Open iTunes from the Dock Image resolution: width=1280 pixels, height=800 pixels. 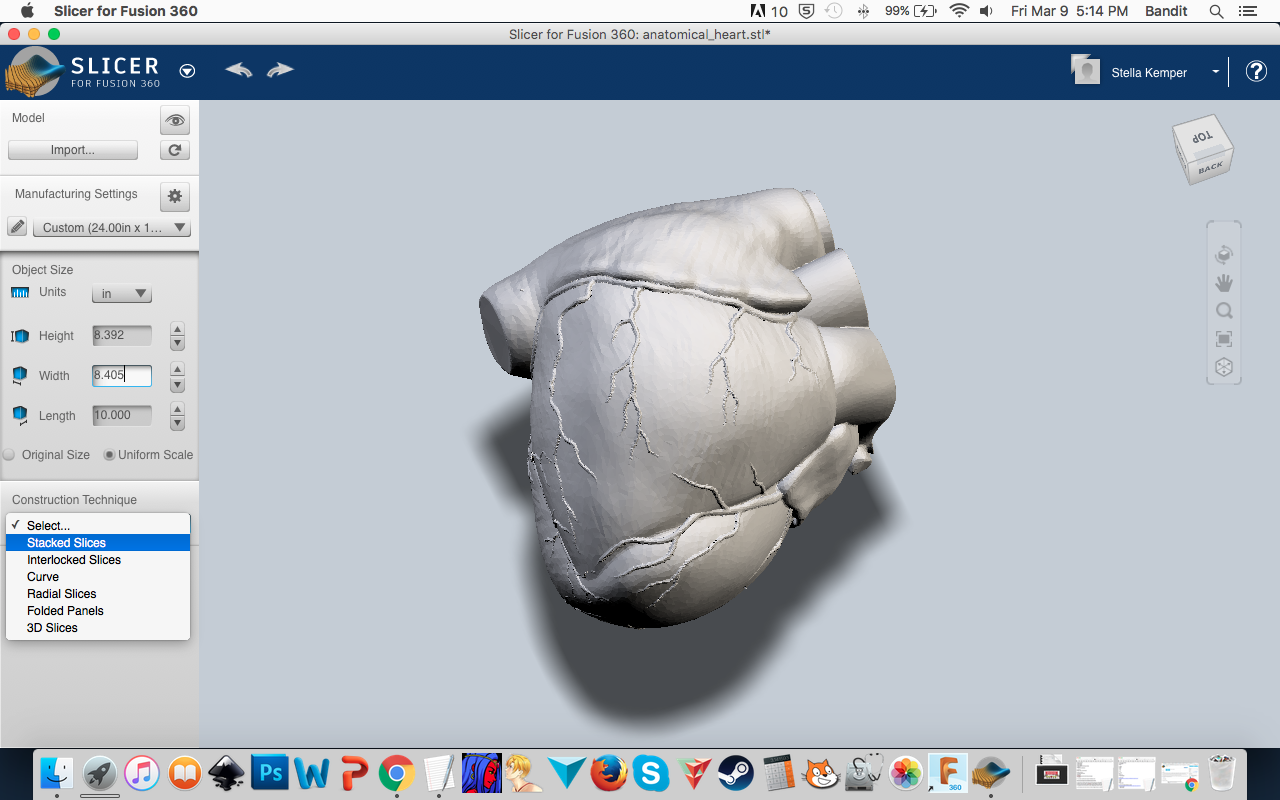click(142, 773)
